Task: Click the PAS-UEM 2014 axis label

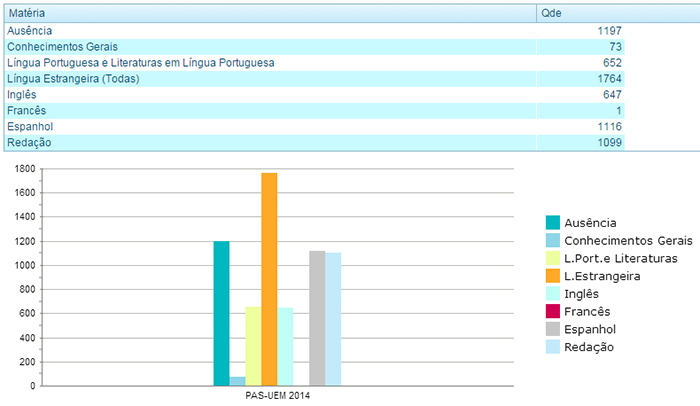Action: coord(277,395)
